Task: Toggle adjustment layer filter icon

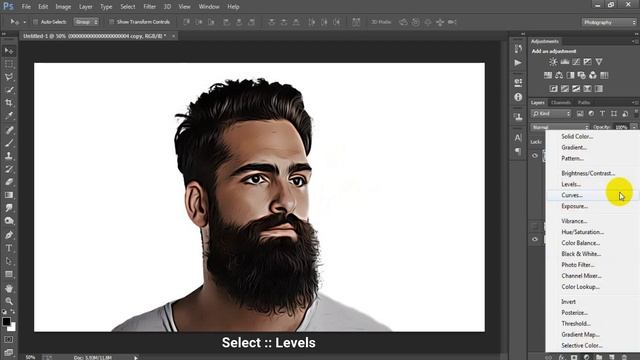Action: [591, 114]
